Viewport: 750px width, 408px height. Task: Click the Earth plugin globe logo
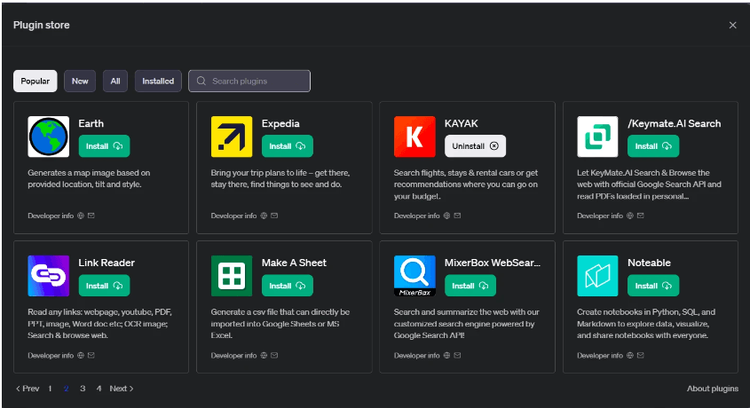[x=48, y=137]
